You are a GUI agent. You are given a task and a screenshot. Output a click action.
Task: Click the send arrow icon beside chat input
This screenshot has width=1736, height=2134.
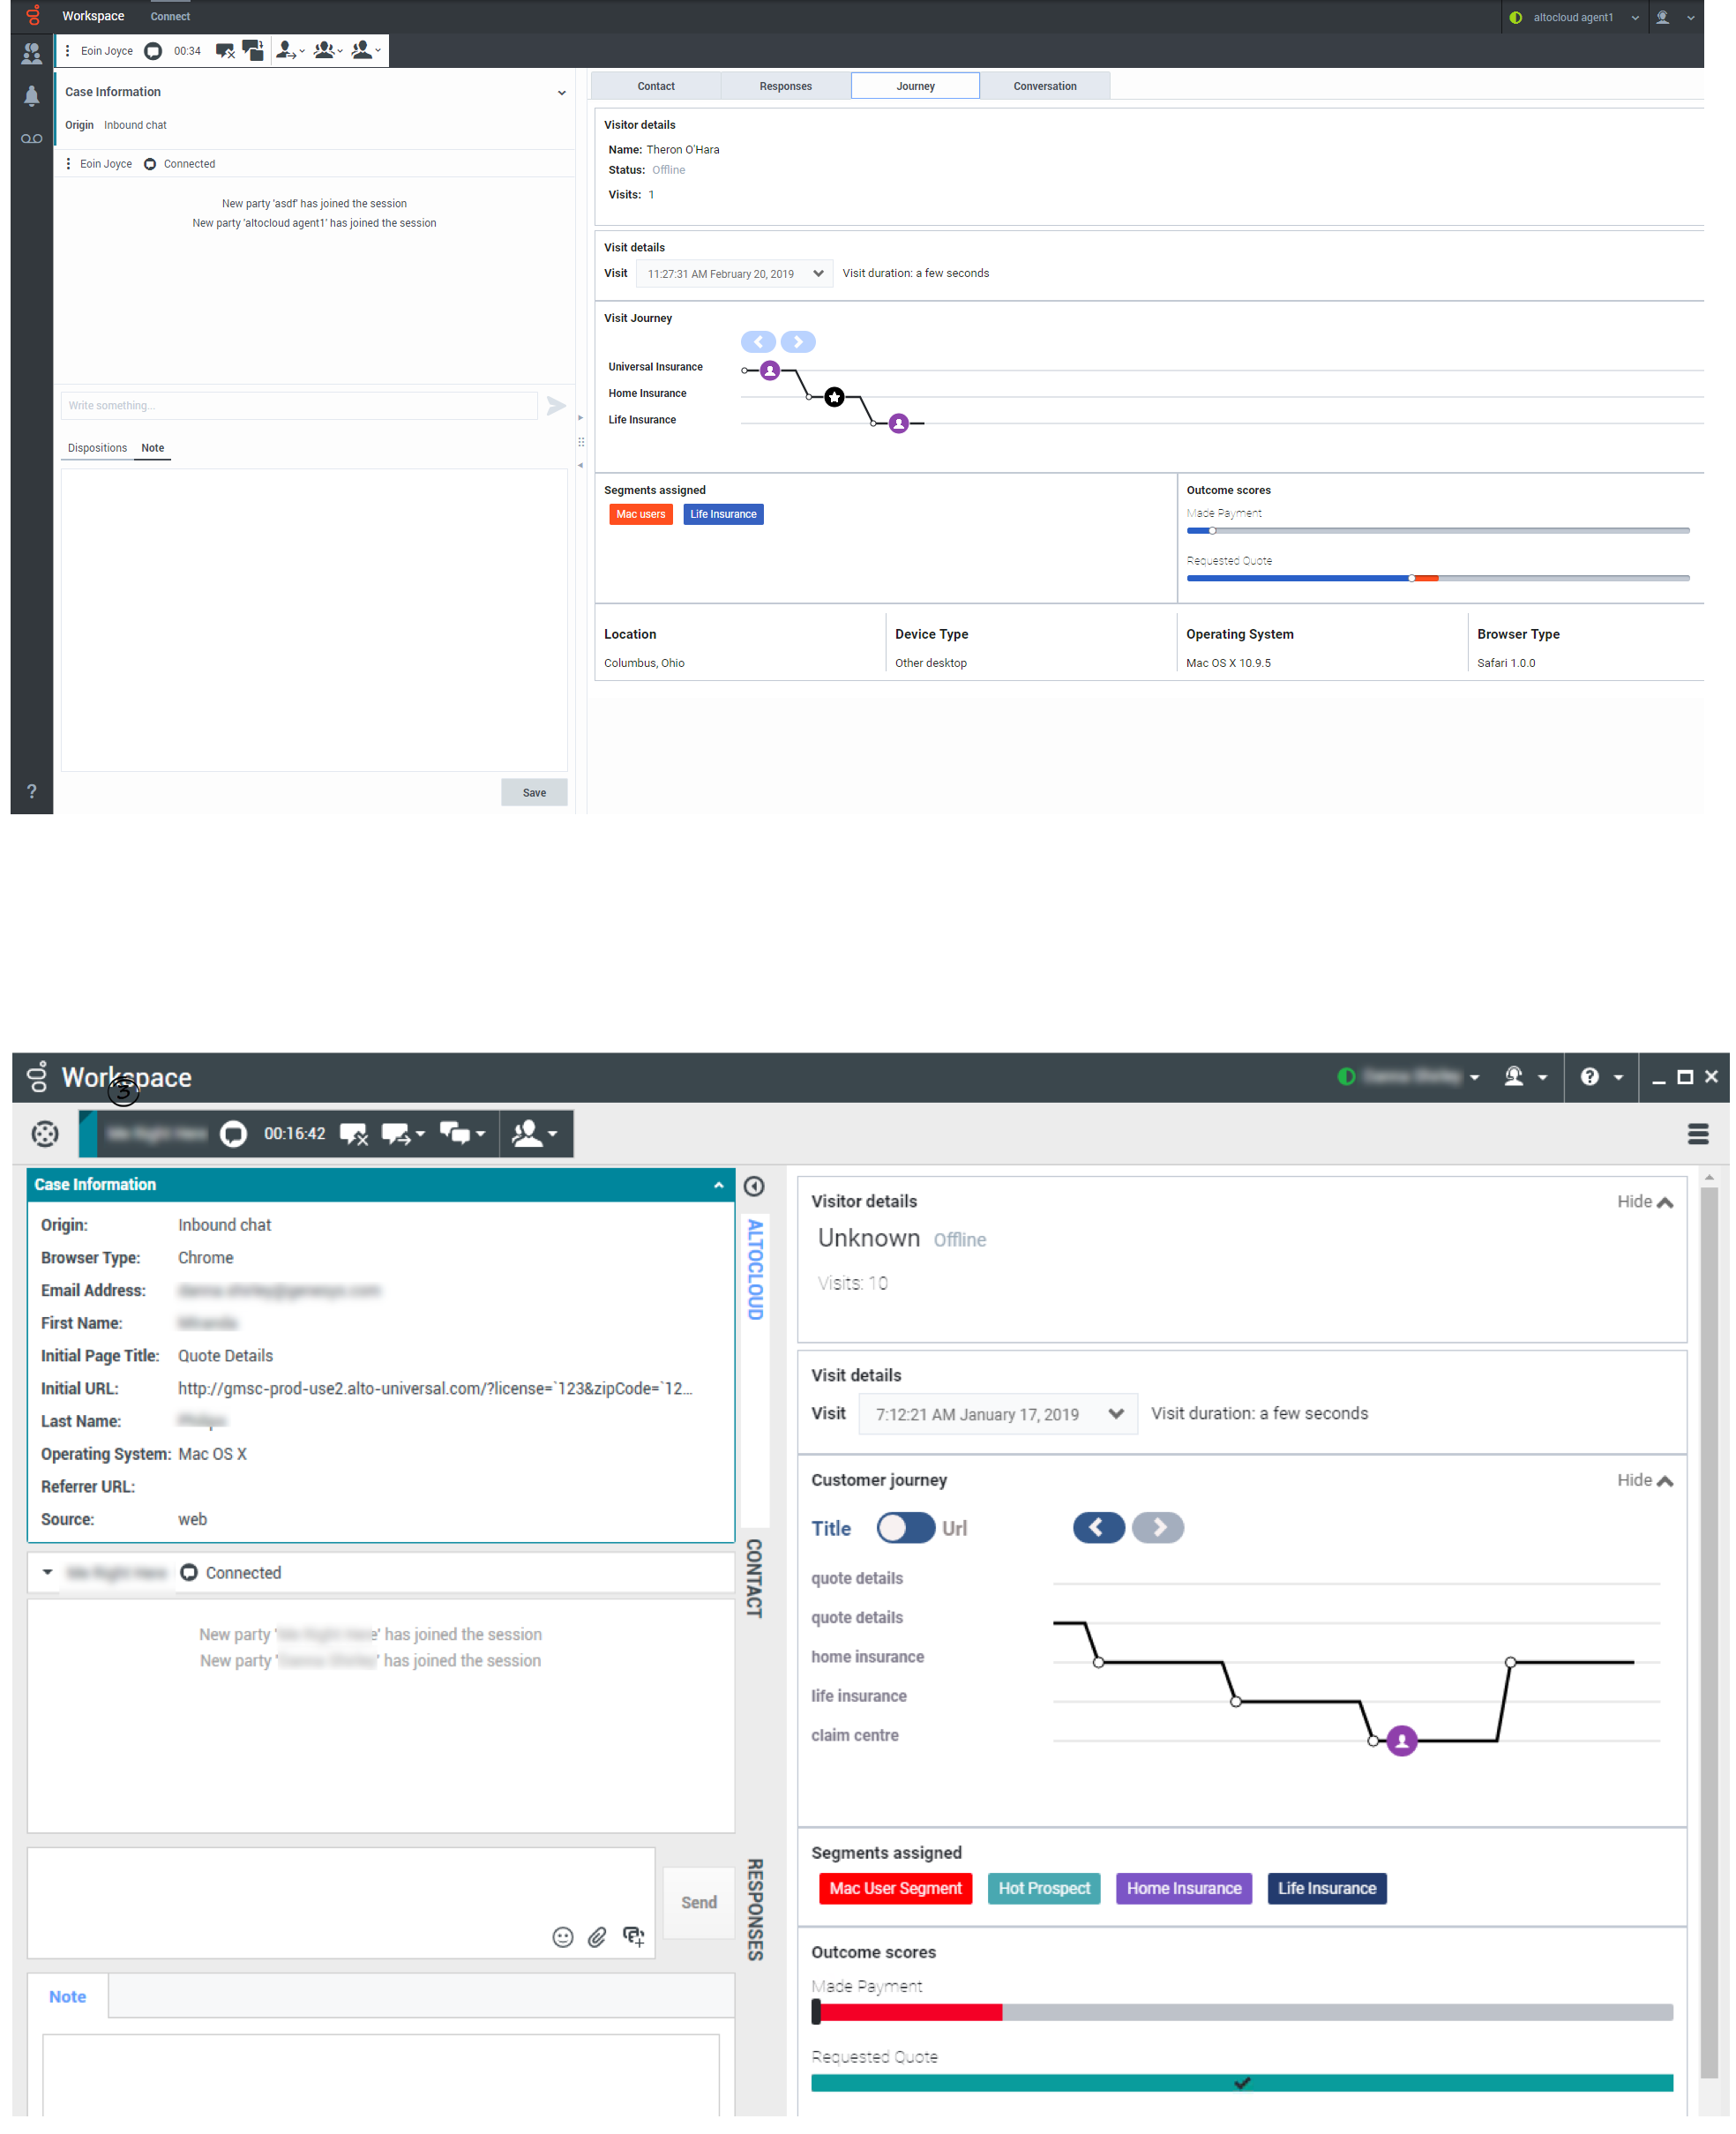[x=556, y=406]
